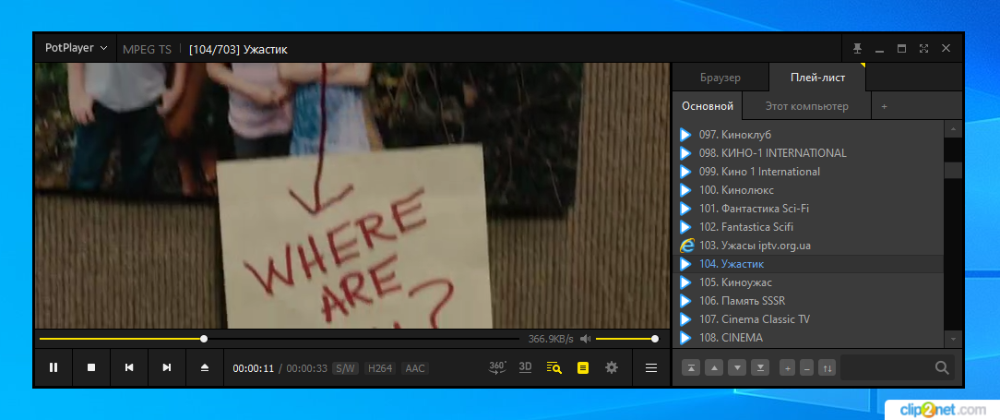
Task: Move selected item to top of playlist
Action: coord(691,368)
